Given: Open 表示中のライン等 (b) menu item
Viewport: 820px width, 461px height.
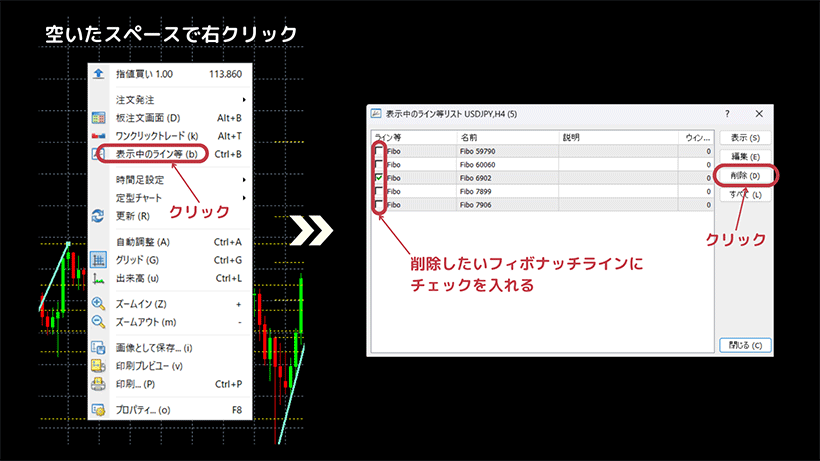Looking at the screenshot, I should tap(170, 154).
